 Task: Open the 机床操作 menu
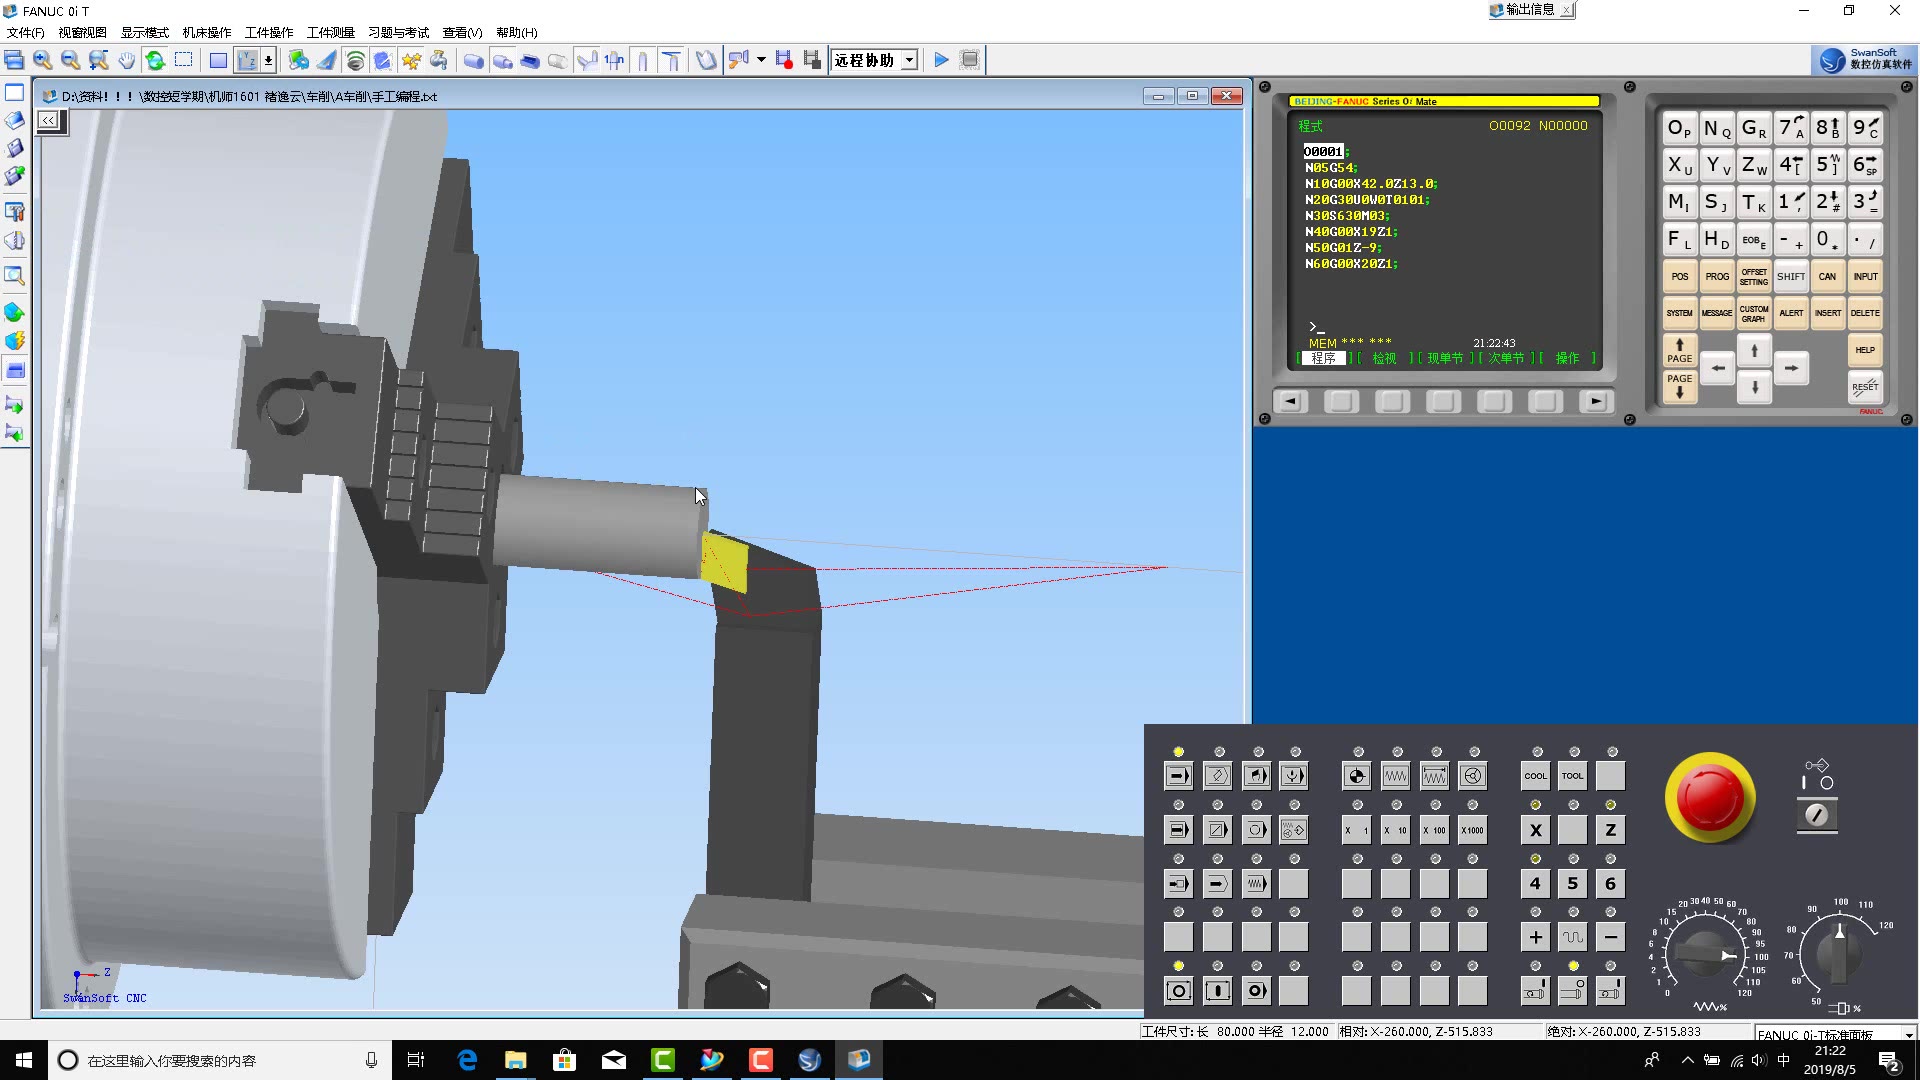[206, 33]
